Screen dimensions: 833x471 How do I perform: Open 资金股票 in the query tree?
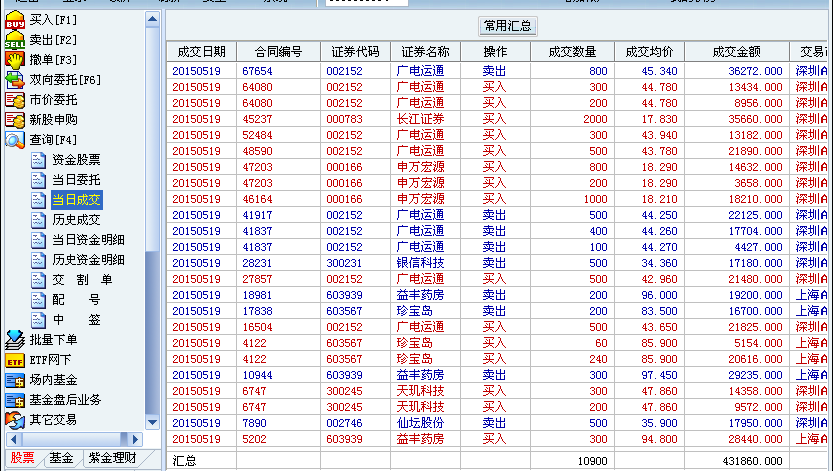coord(76,160)
